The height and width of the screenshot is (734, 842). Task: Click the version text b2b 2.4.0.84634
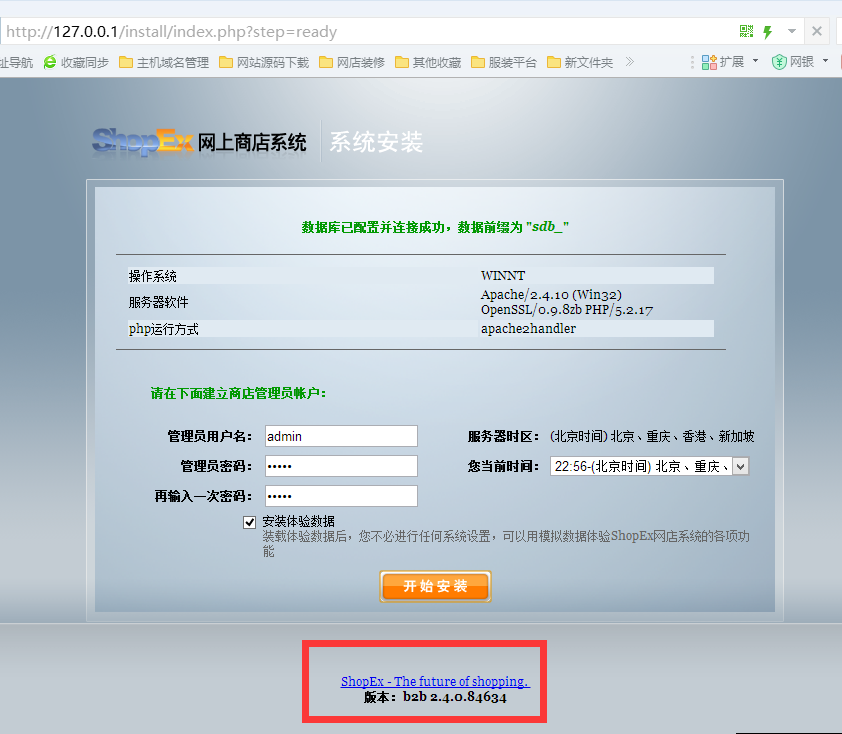455,697
